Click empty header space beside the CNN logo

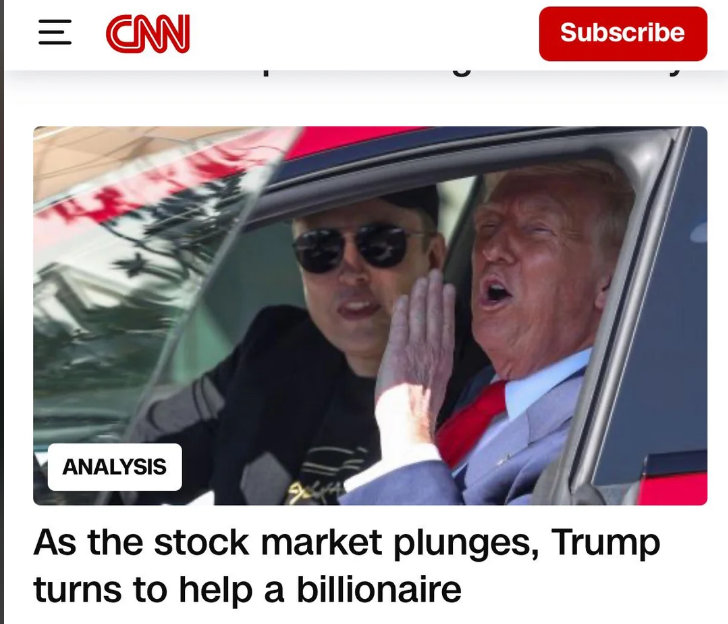tap(364, 33)
